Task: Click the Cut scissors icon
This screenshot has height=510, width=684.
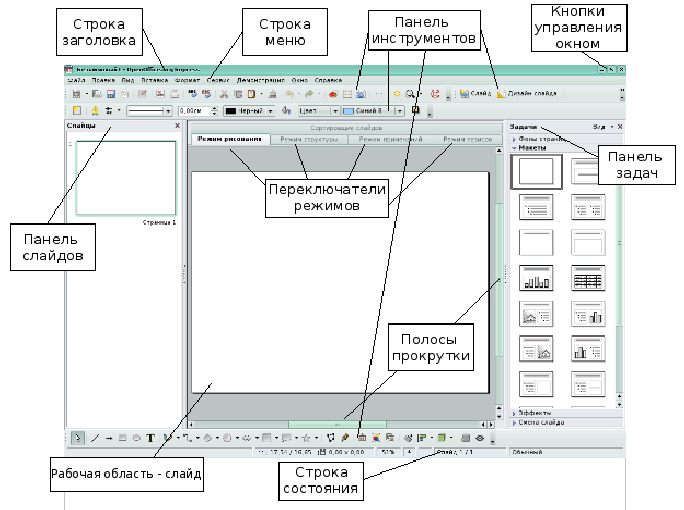Action: coord(224,94)
